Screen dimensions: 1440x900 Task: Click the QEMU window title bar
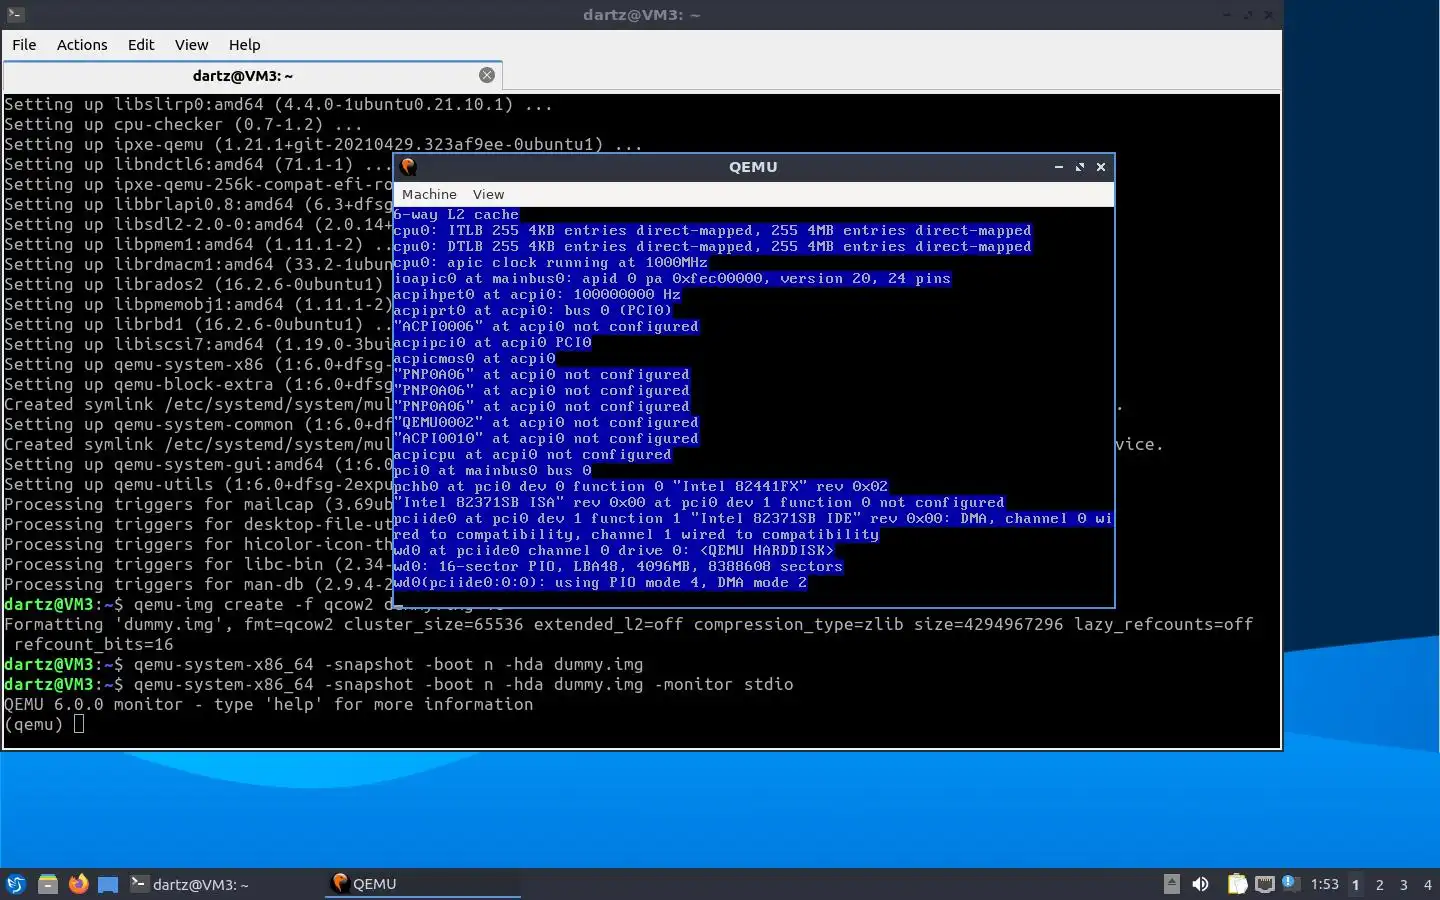753,167
